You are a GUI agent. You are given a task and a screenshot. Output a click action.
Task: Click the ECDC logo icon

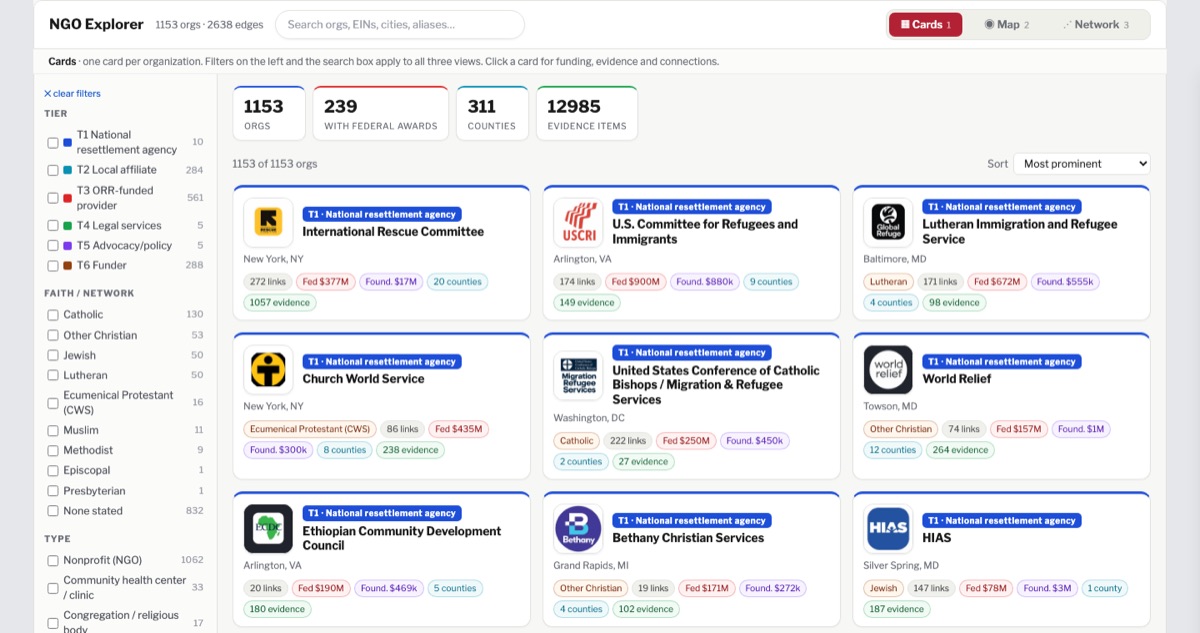point(268,528)
